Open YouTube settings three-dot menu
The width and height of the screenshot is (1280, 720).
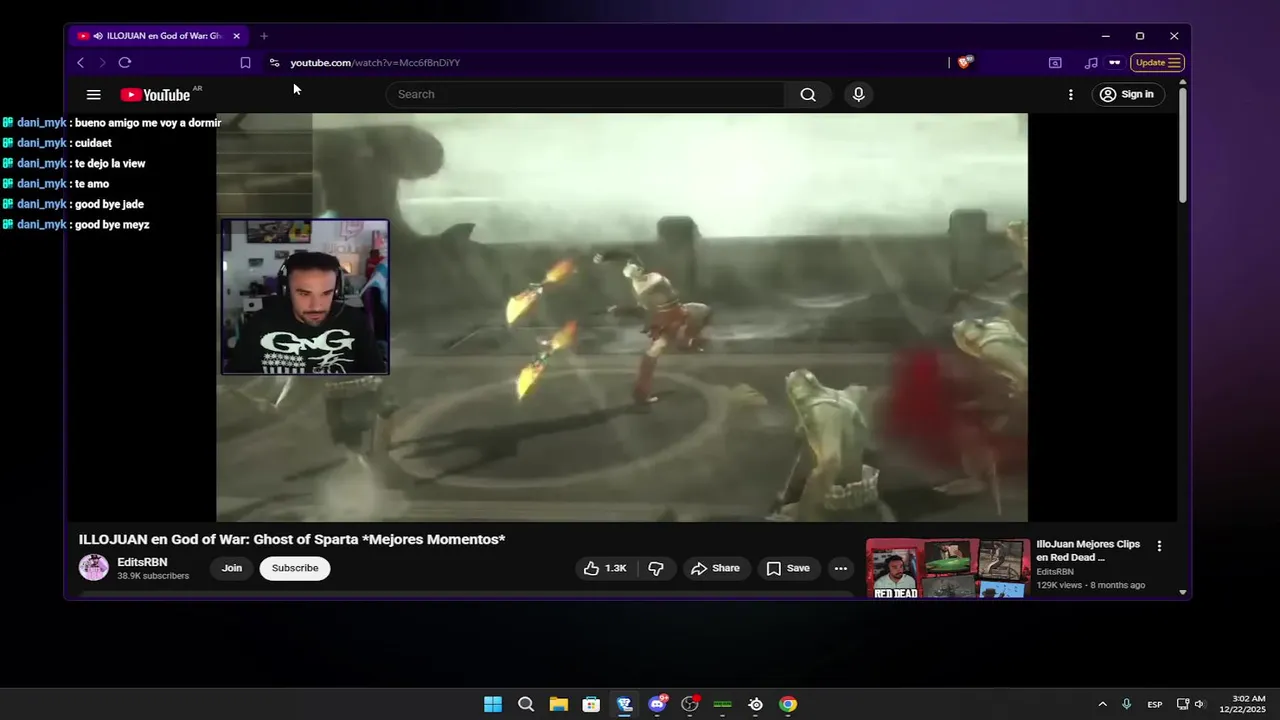[1071, 95]
